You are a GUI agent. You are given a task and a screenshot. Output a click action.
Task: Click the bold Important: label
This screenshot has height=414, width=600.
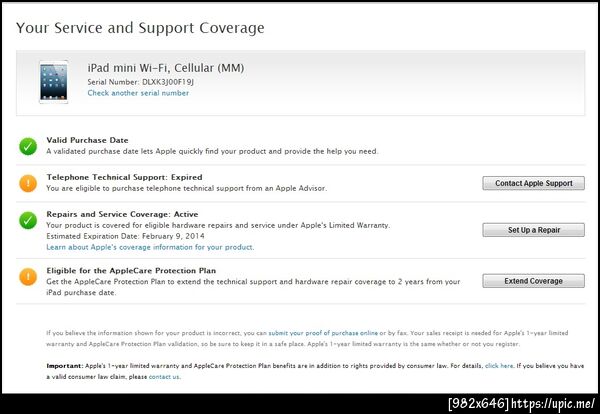(65, 366)
